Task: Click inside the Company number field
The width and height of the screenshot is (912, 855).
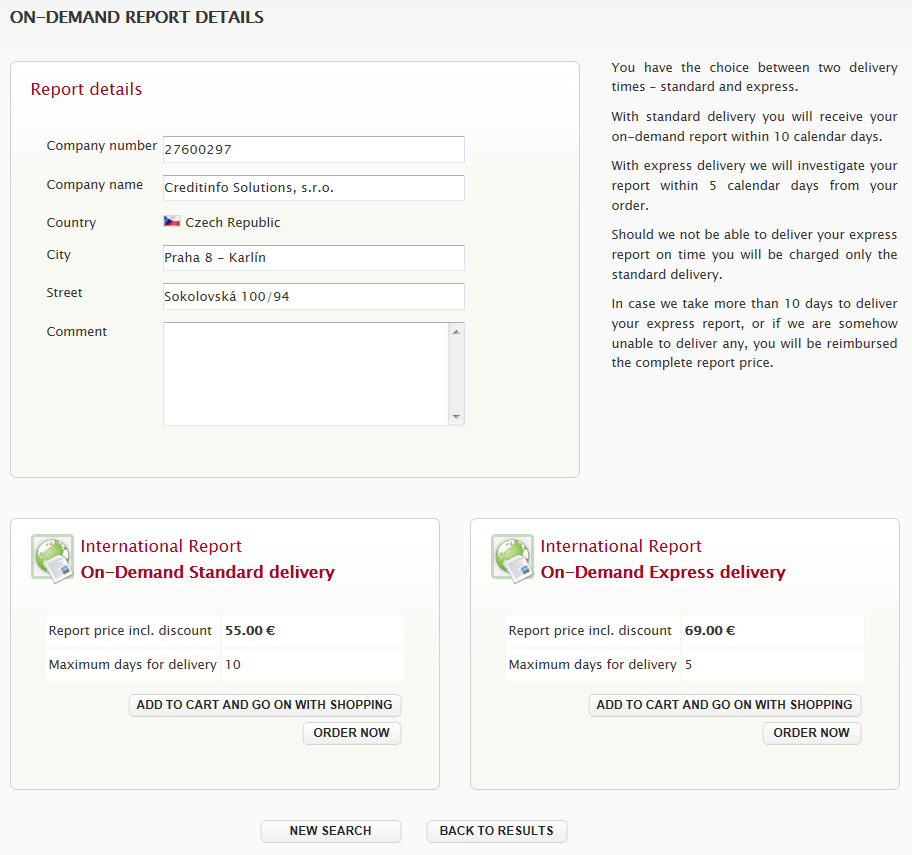Action: tap(313, 149)
